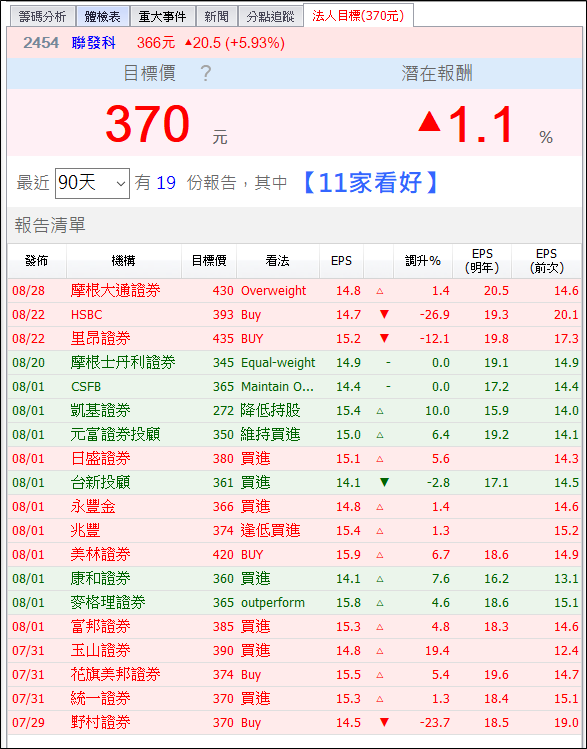Go to the 新聞 tab
587x749 pixels.
point(216,17)
